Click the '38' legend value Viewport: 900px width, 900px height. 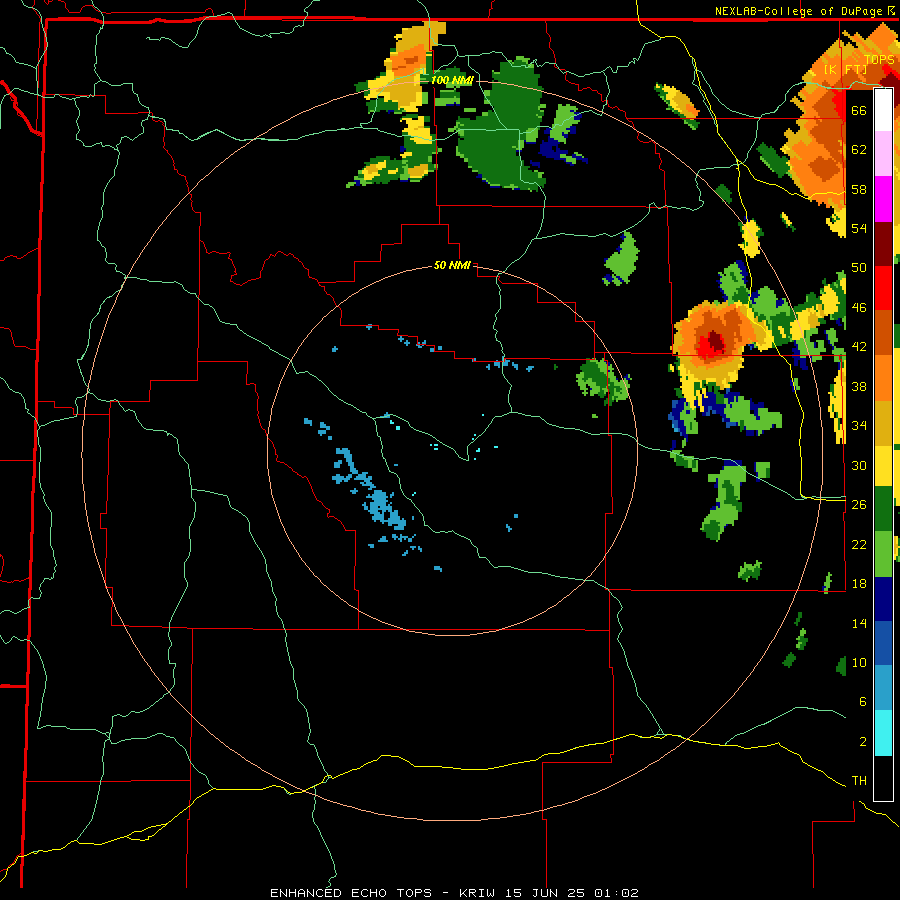tap(859, 386)
